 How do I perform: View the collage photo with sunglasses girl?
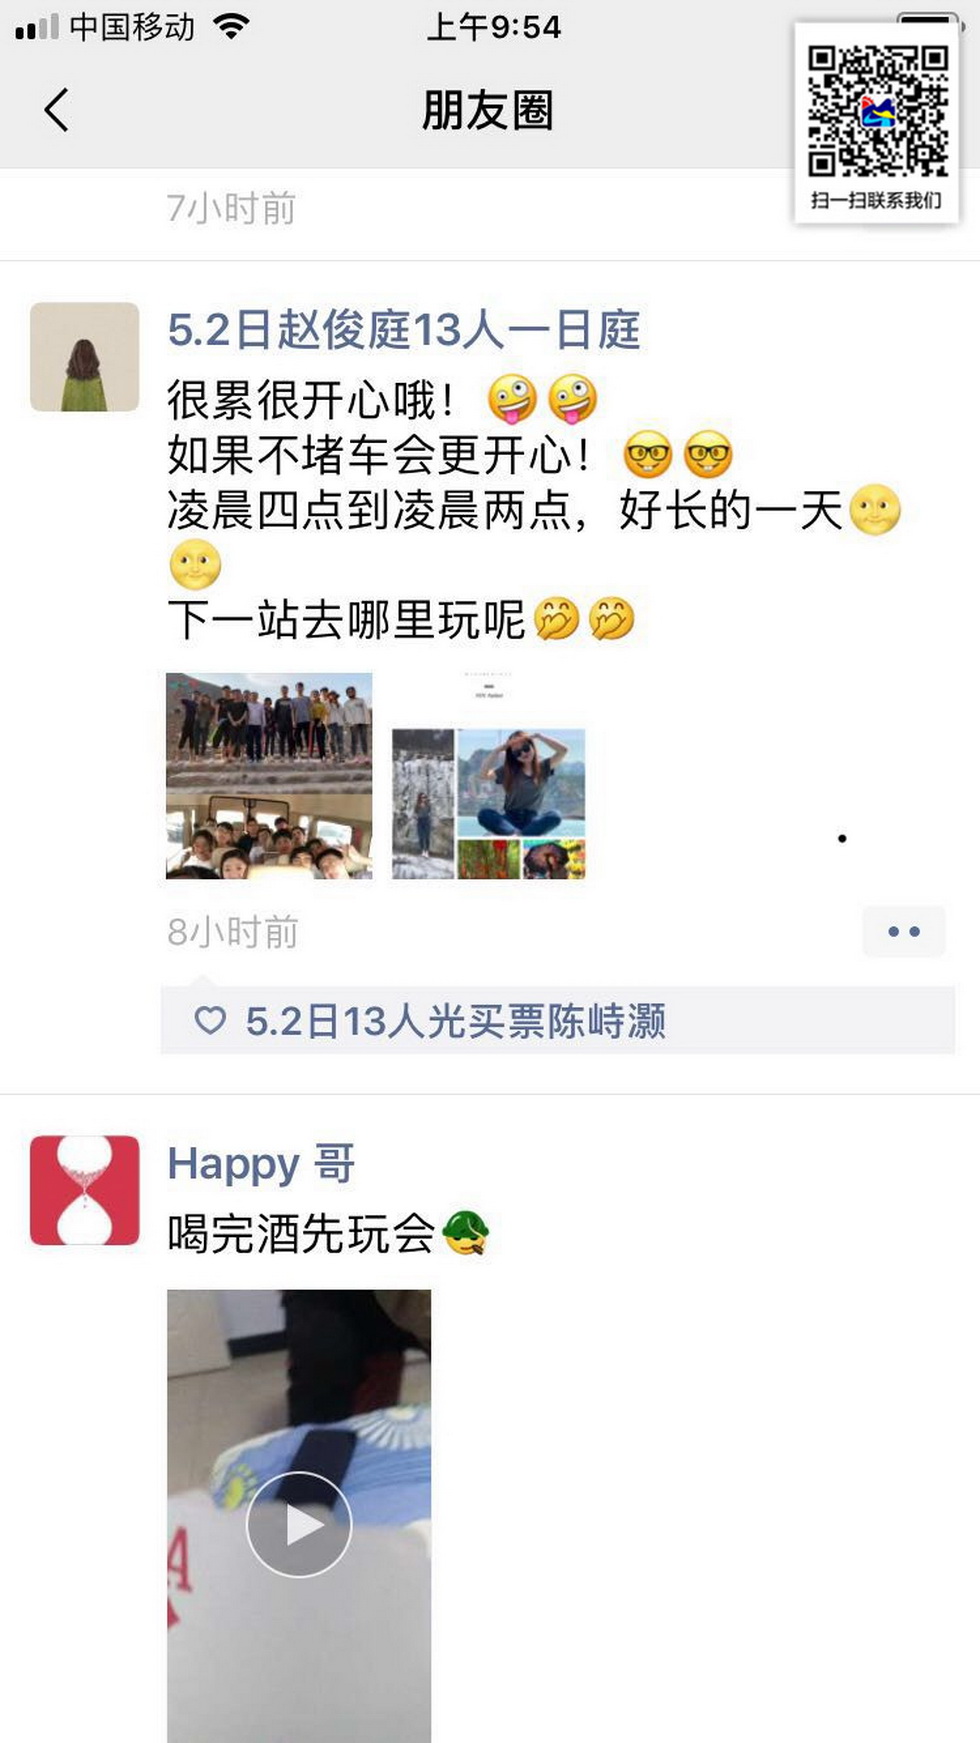coord(488,776)
